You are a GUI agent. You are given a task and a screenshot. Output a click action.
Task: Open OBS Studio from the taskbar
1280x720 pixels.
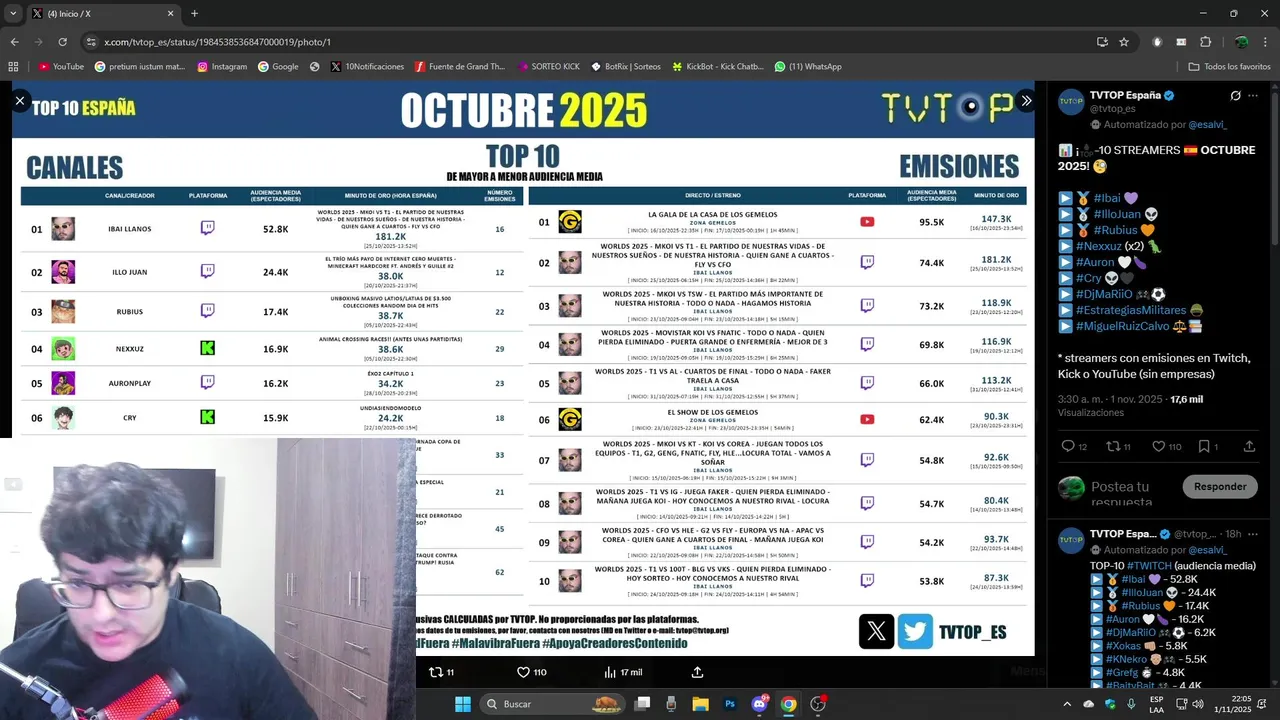(818, 704)
